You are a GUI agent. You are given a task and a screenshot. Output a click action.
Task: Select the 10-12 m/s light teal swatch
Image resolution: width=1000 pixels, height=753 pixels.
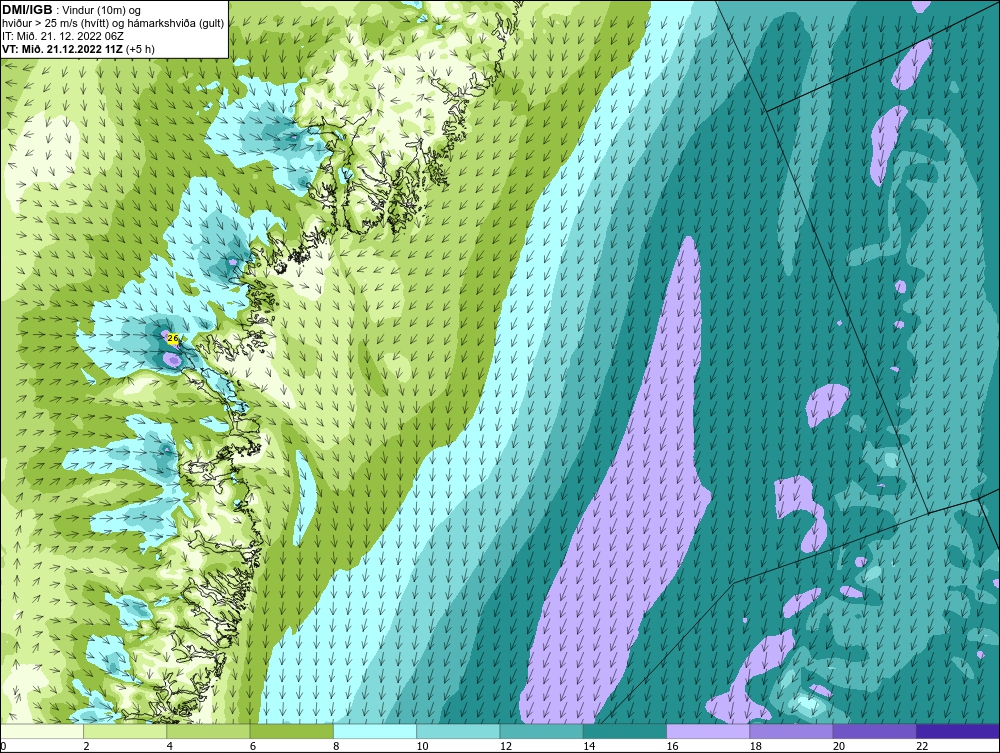[458, 731]
